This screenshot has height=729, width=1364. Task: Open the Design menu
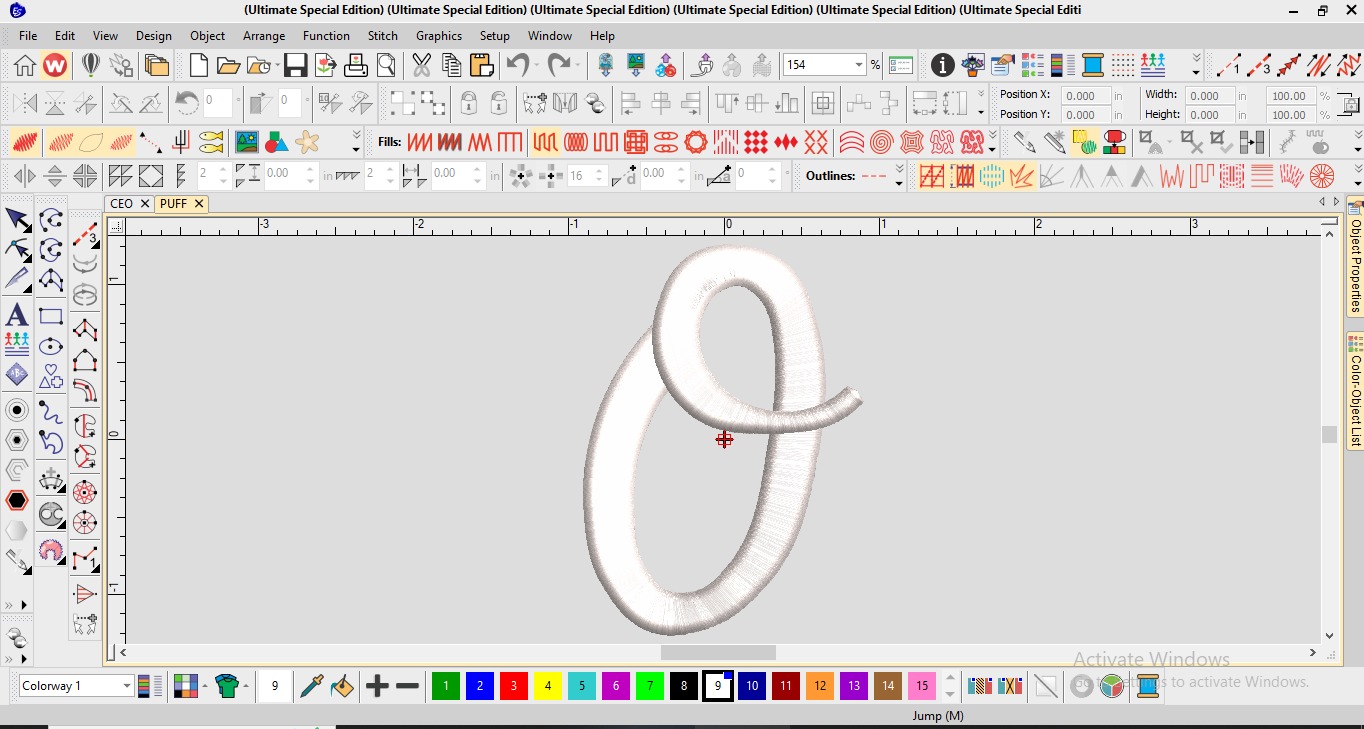(154, 36)
